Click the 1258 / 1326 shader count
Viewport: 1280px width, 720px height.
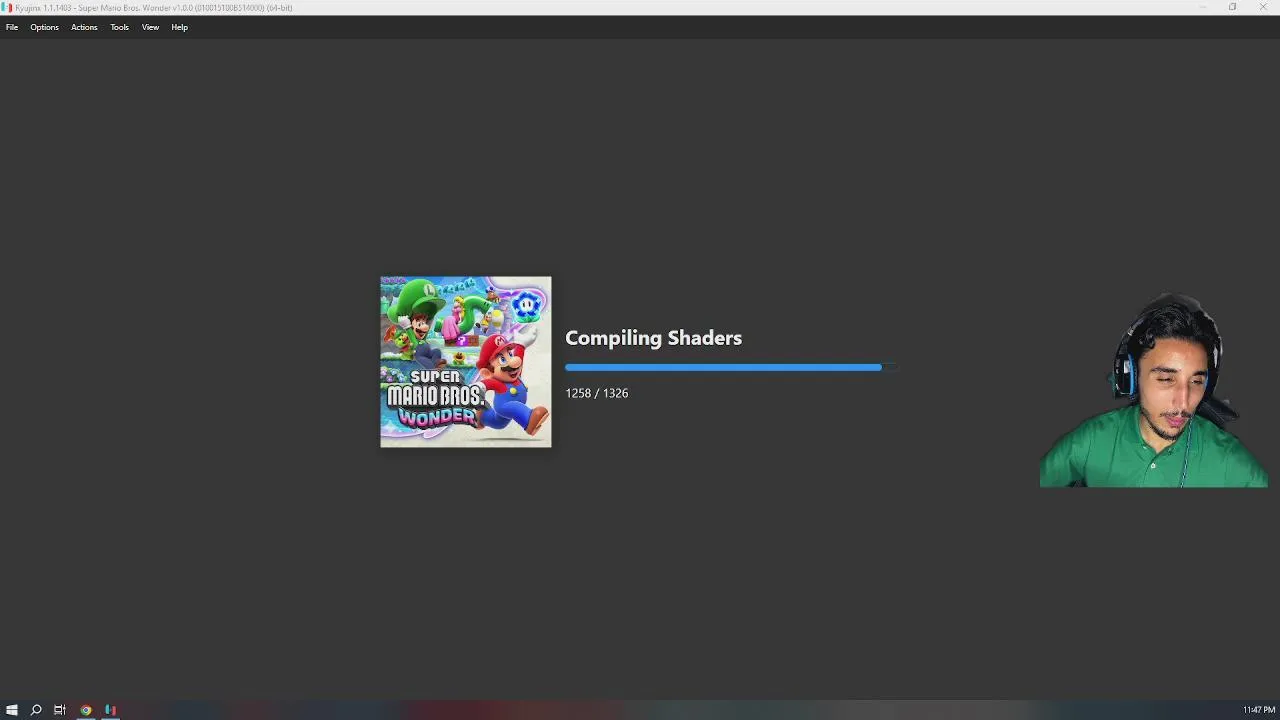(x=596, y=393)
